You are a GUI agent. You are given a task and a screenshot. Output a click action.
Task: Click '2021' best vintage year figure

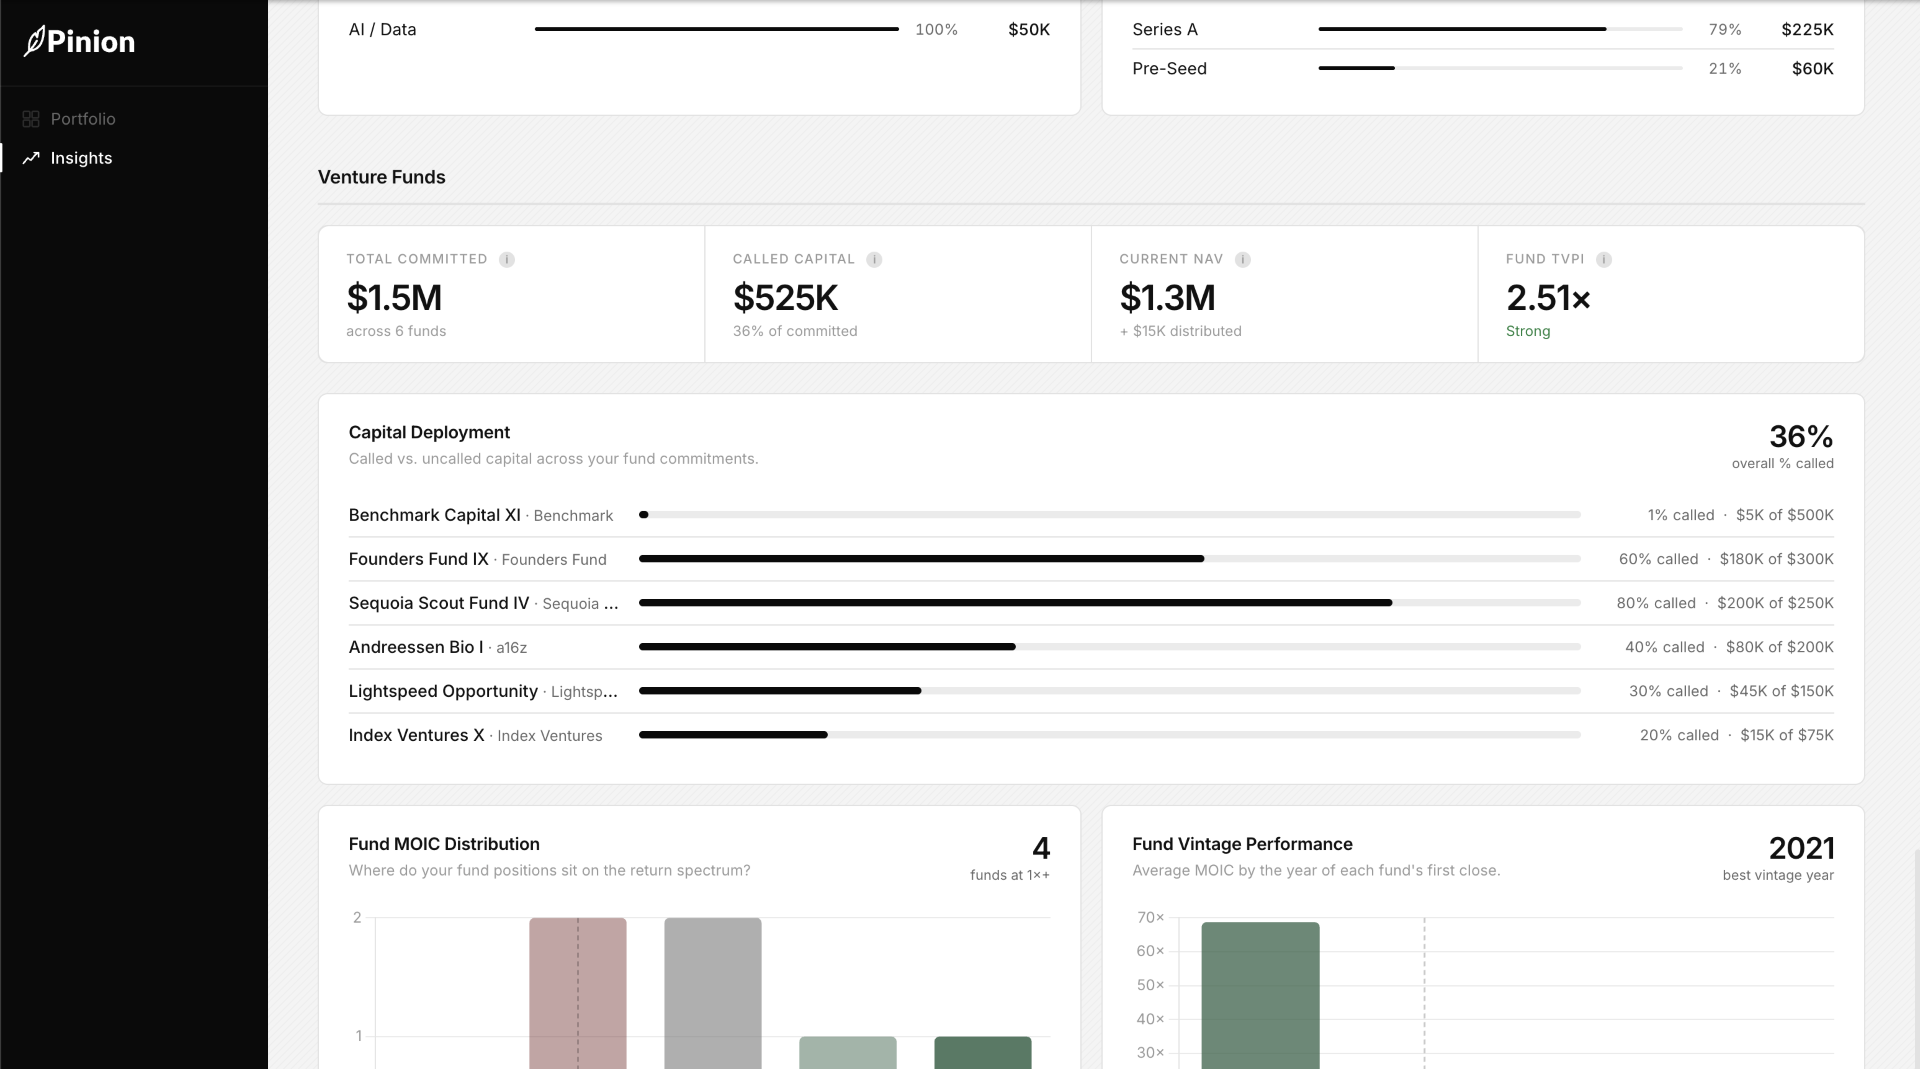[1801, 848]
